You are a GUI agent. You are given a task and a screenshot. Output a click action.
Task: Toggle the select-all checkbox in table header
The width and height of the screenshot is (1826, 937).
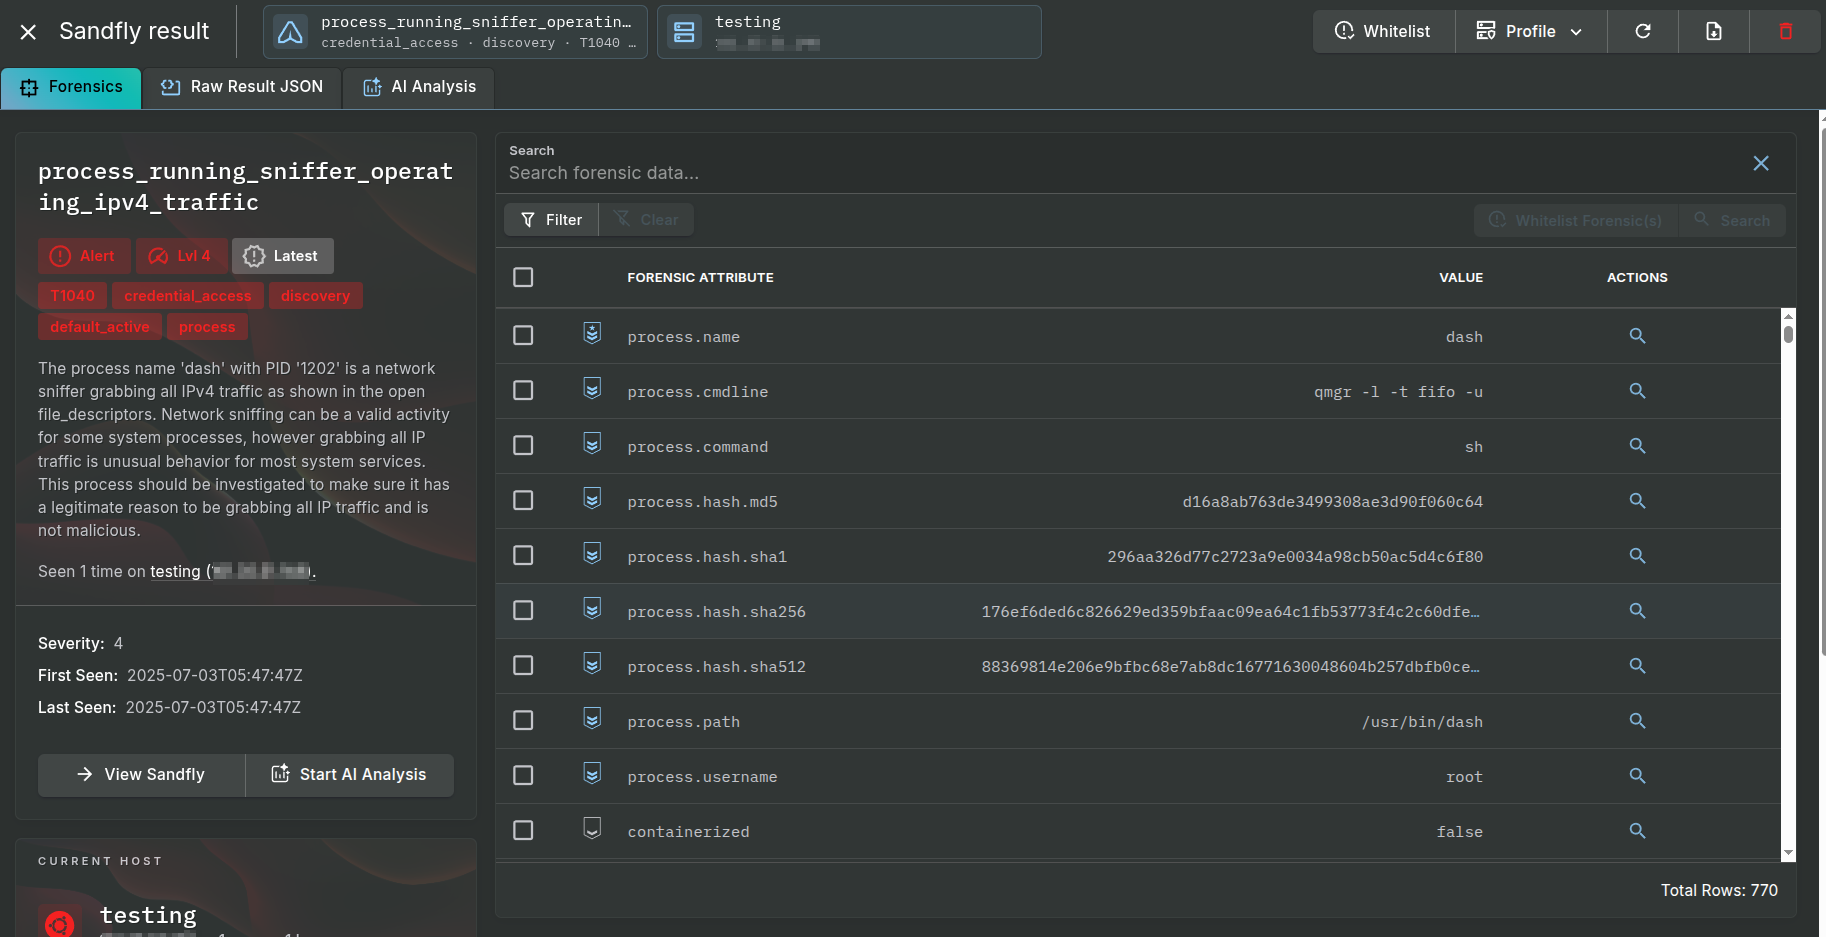pyautogui.click(x=523, y=277)
